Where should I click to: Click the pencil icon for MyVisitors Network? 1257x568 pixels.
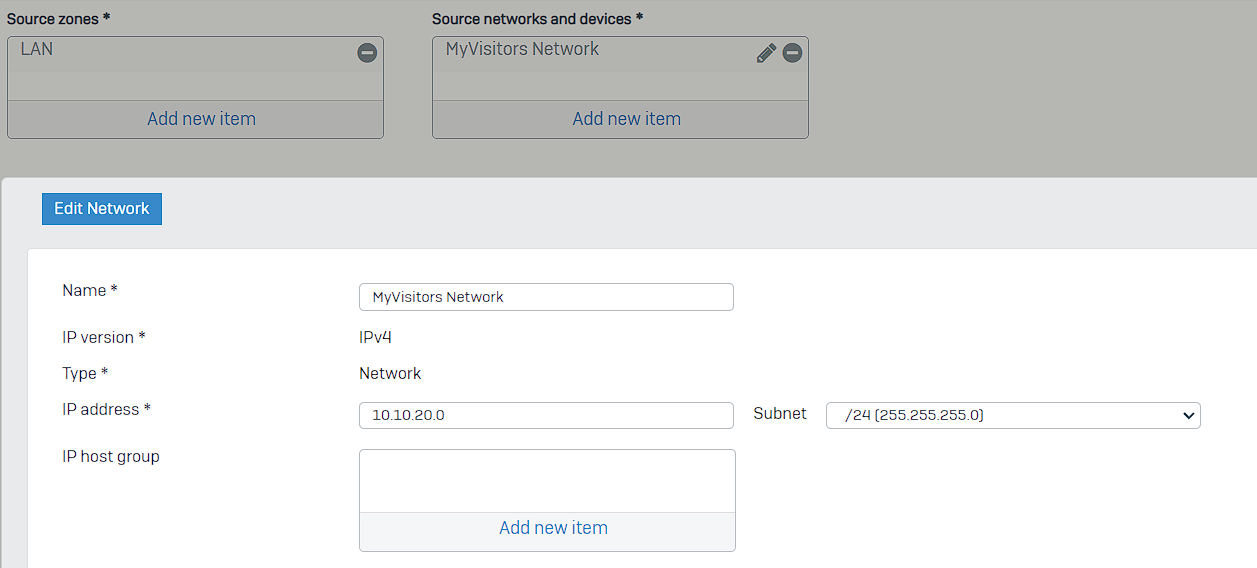click(766, 53)
